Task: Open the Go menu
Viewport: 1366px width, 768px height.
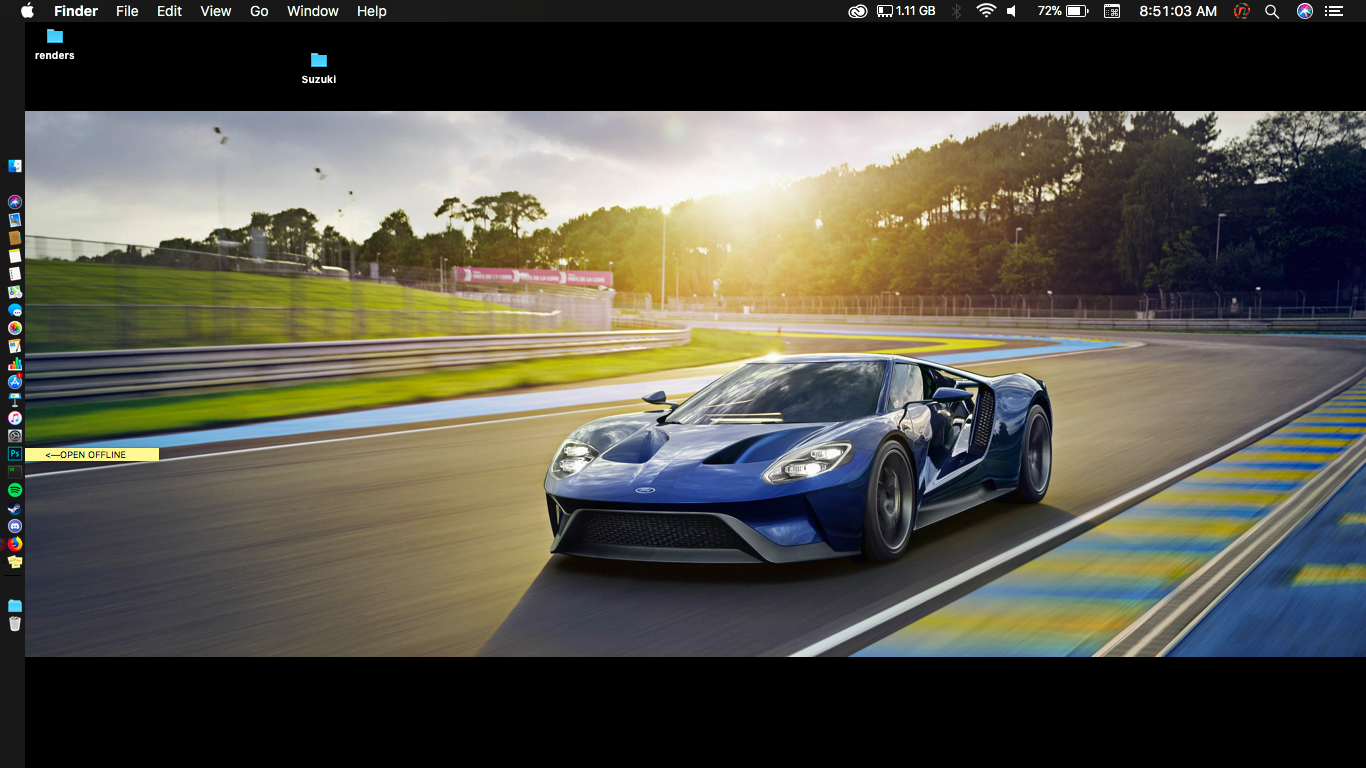Action: 259,11
